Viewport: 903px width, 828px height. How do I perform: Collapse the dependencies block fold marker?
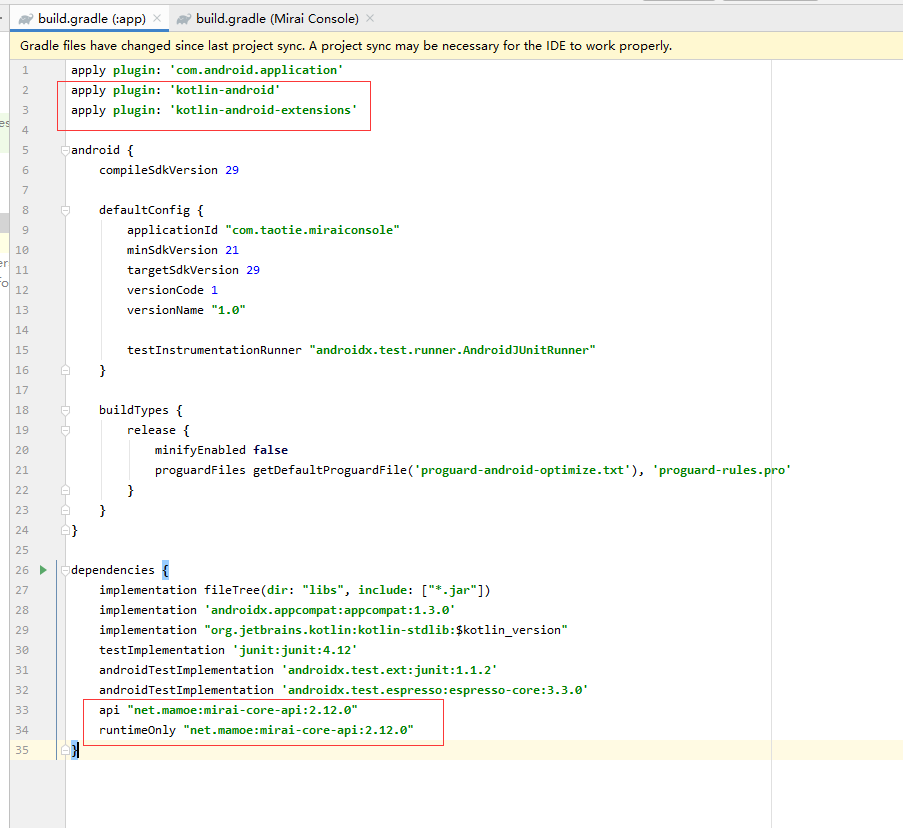(65, 570)
